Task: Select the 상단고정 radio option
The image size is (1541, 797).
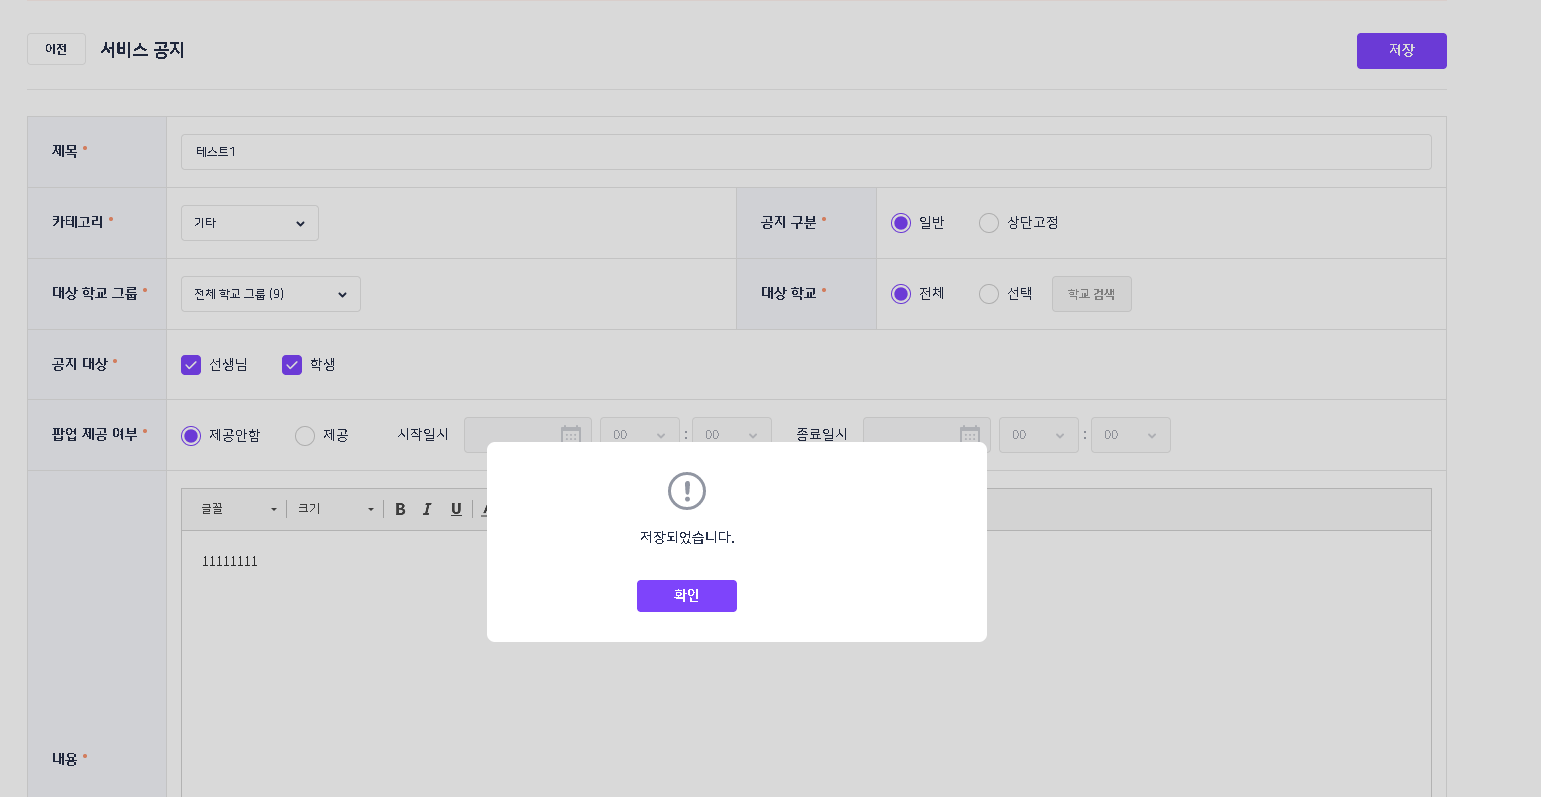Action: tap(989, 223)
